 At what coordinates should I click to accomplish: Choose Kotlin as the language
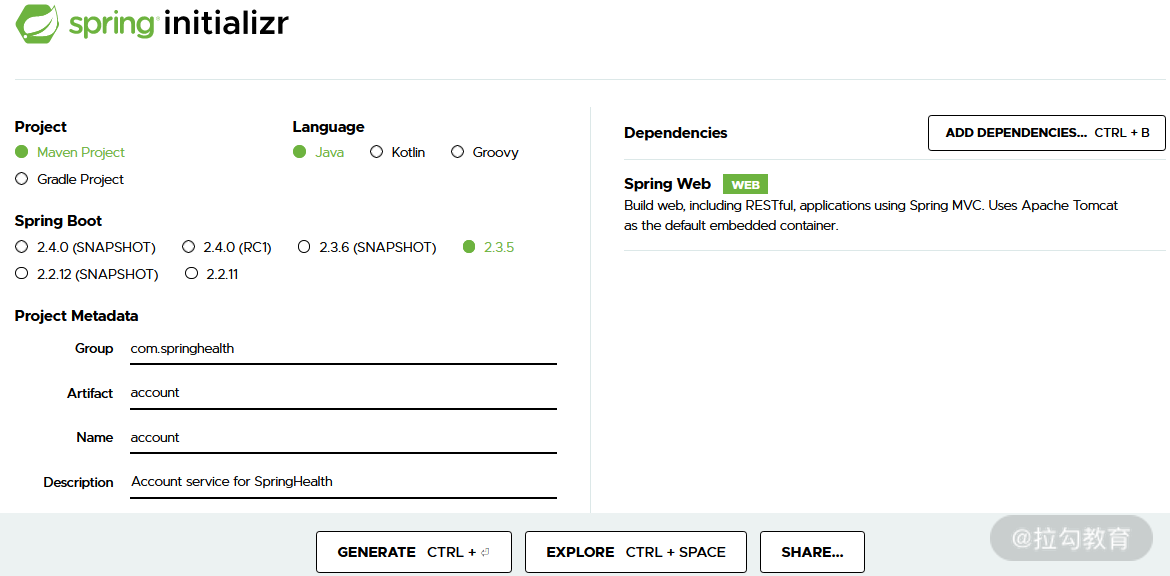click(x=377, y=152)
